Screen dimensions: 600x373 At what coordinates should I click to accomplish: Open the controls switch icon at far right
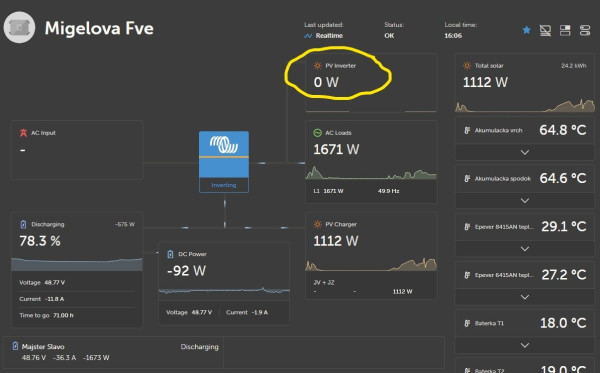[585, 30]
